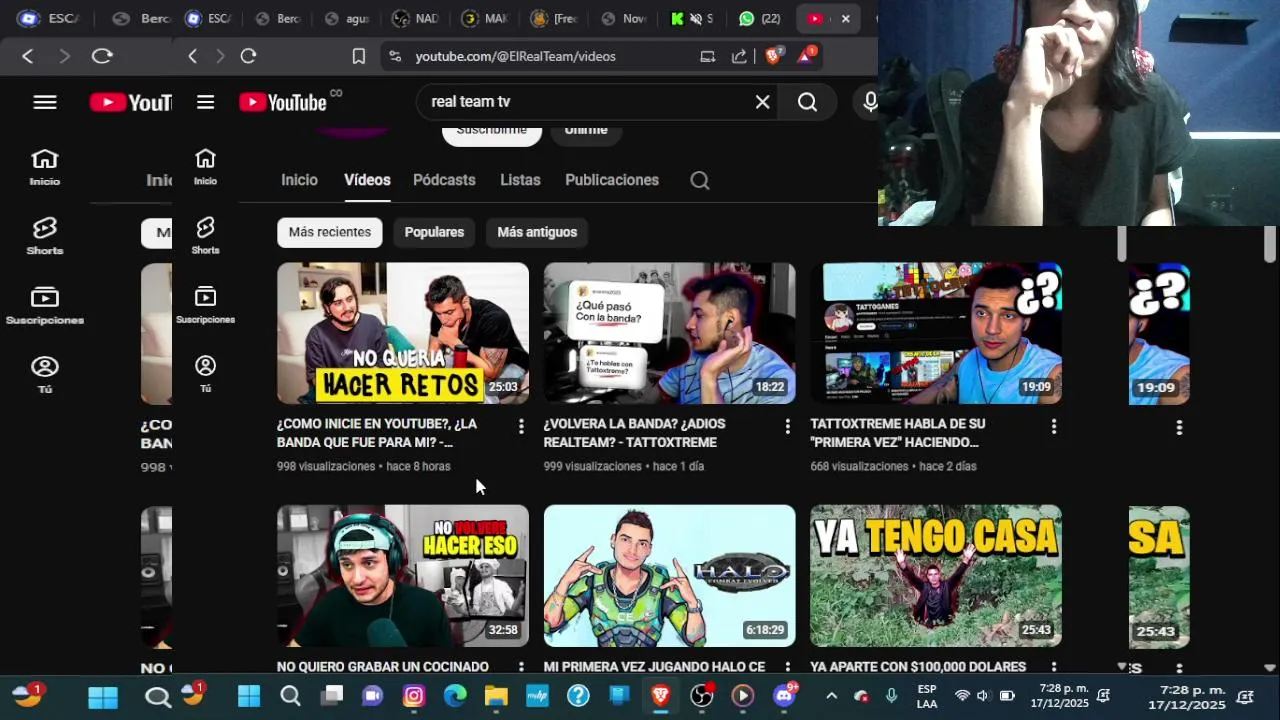Switch to the Vídeos channel tab
The height and width of the screenshot is (720, 1280).
(367, 180)
